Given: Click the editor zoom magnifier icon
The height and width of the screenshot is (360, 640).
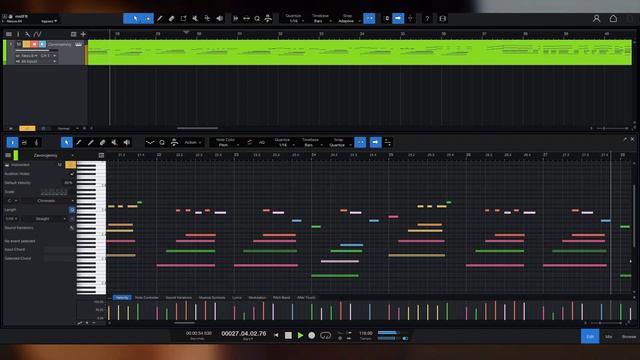Looking at the screenshot, I should (162, 142).
